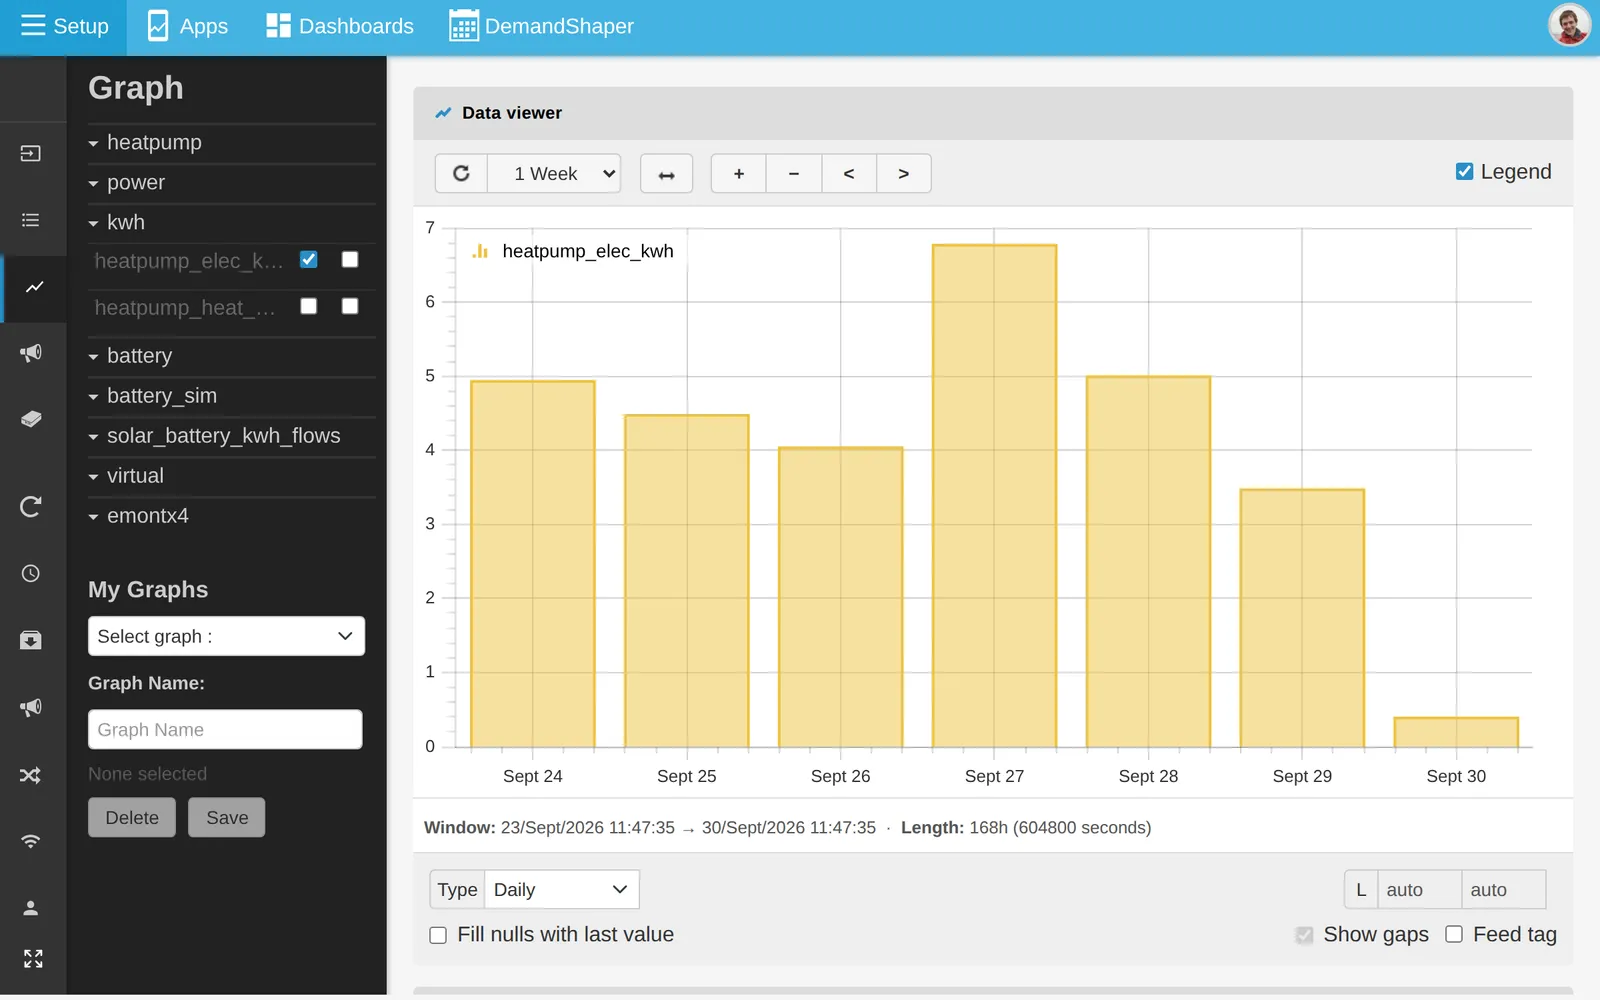Click the Sept 27 bar in chart

[x=994, y=496]
